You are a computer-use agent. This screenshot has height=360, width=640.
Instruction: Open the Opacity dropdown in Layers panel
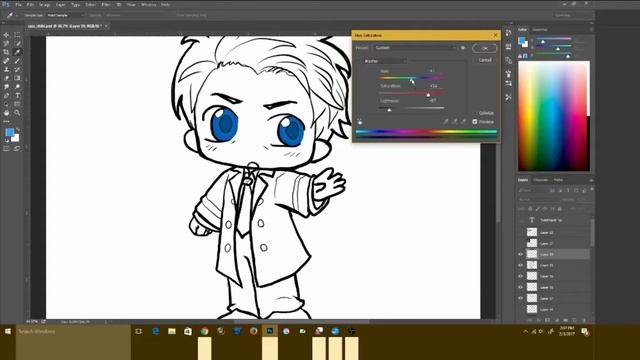[x=585, y=200]
